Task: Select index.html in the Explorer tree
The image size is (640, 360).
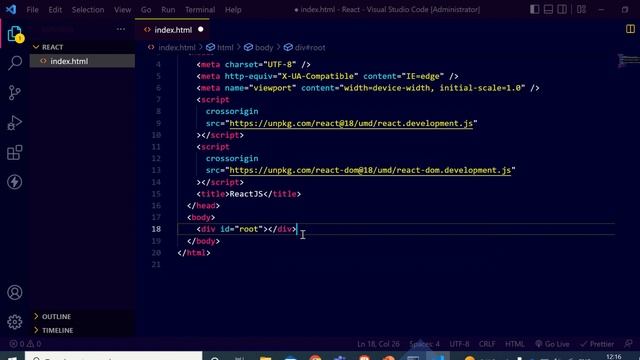Action: [82, 61]
